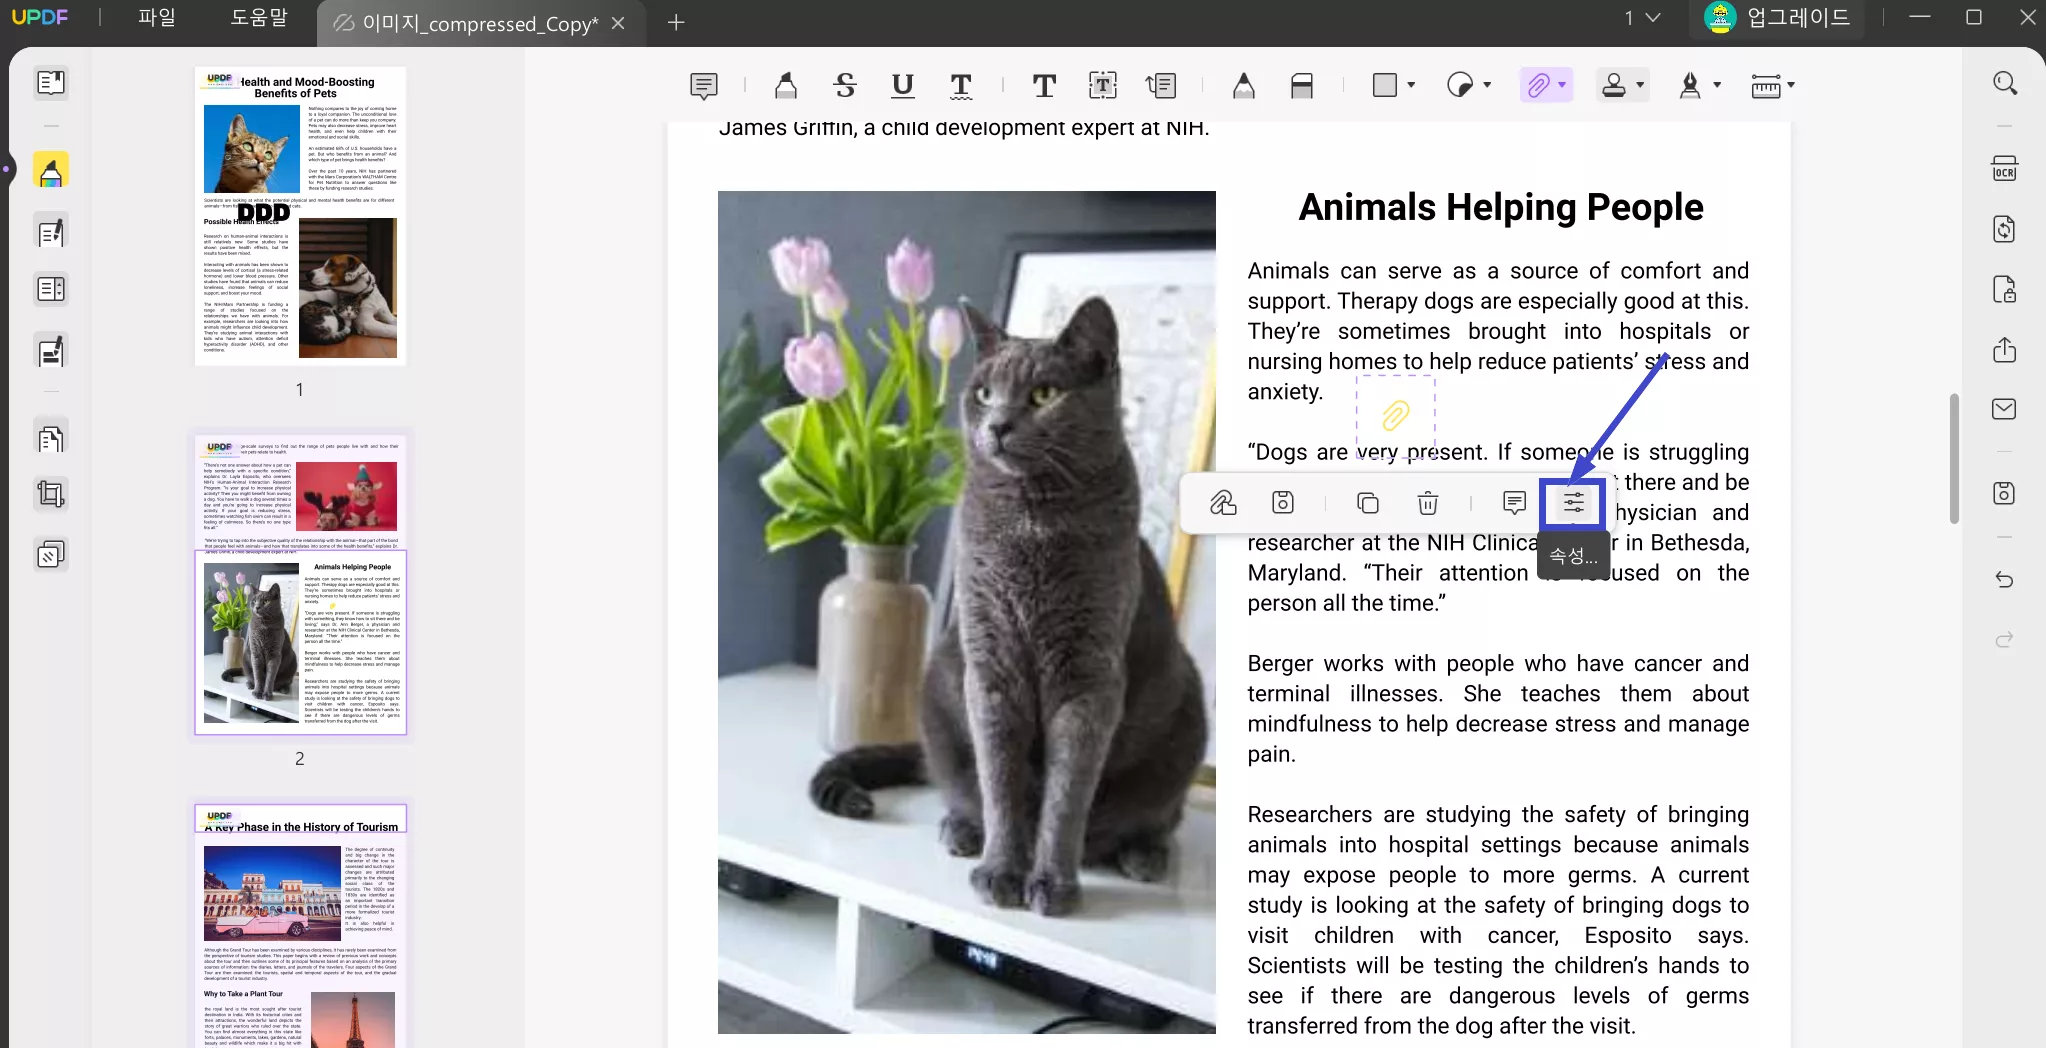This screenshot has width=2046, height=1048.
Task: Open the batch tools stacked icon in left sidebar
Action: 51,554
